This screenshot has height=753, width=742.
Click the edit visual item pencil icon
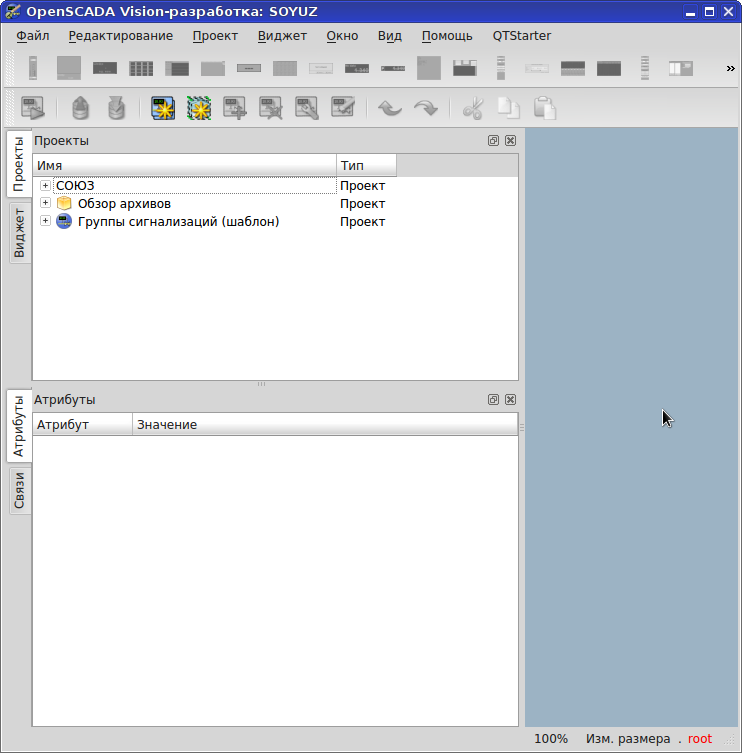coord(343,108)
